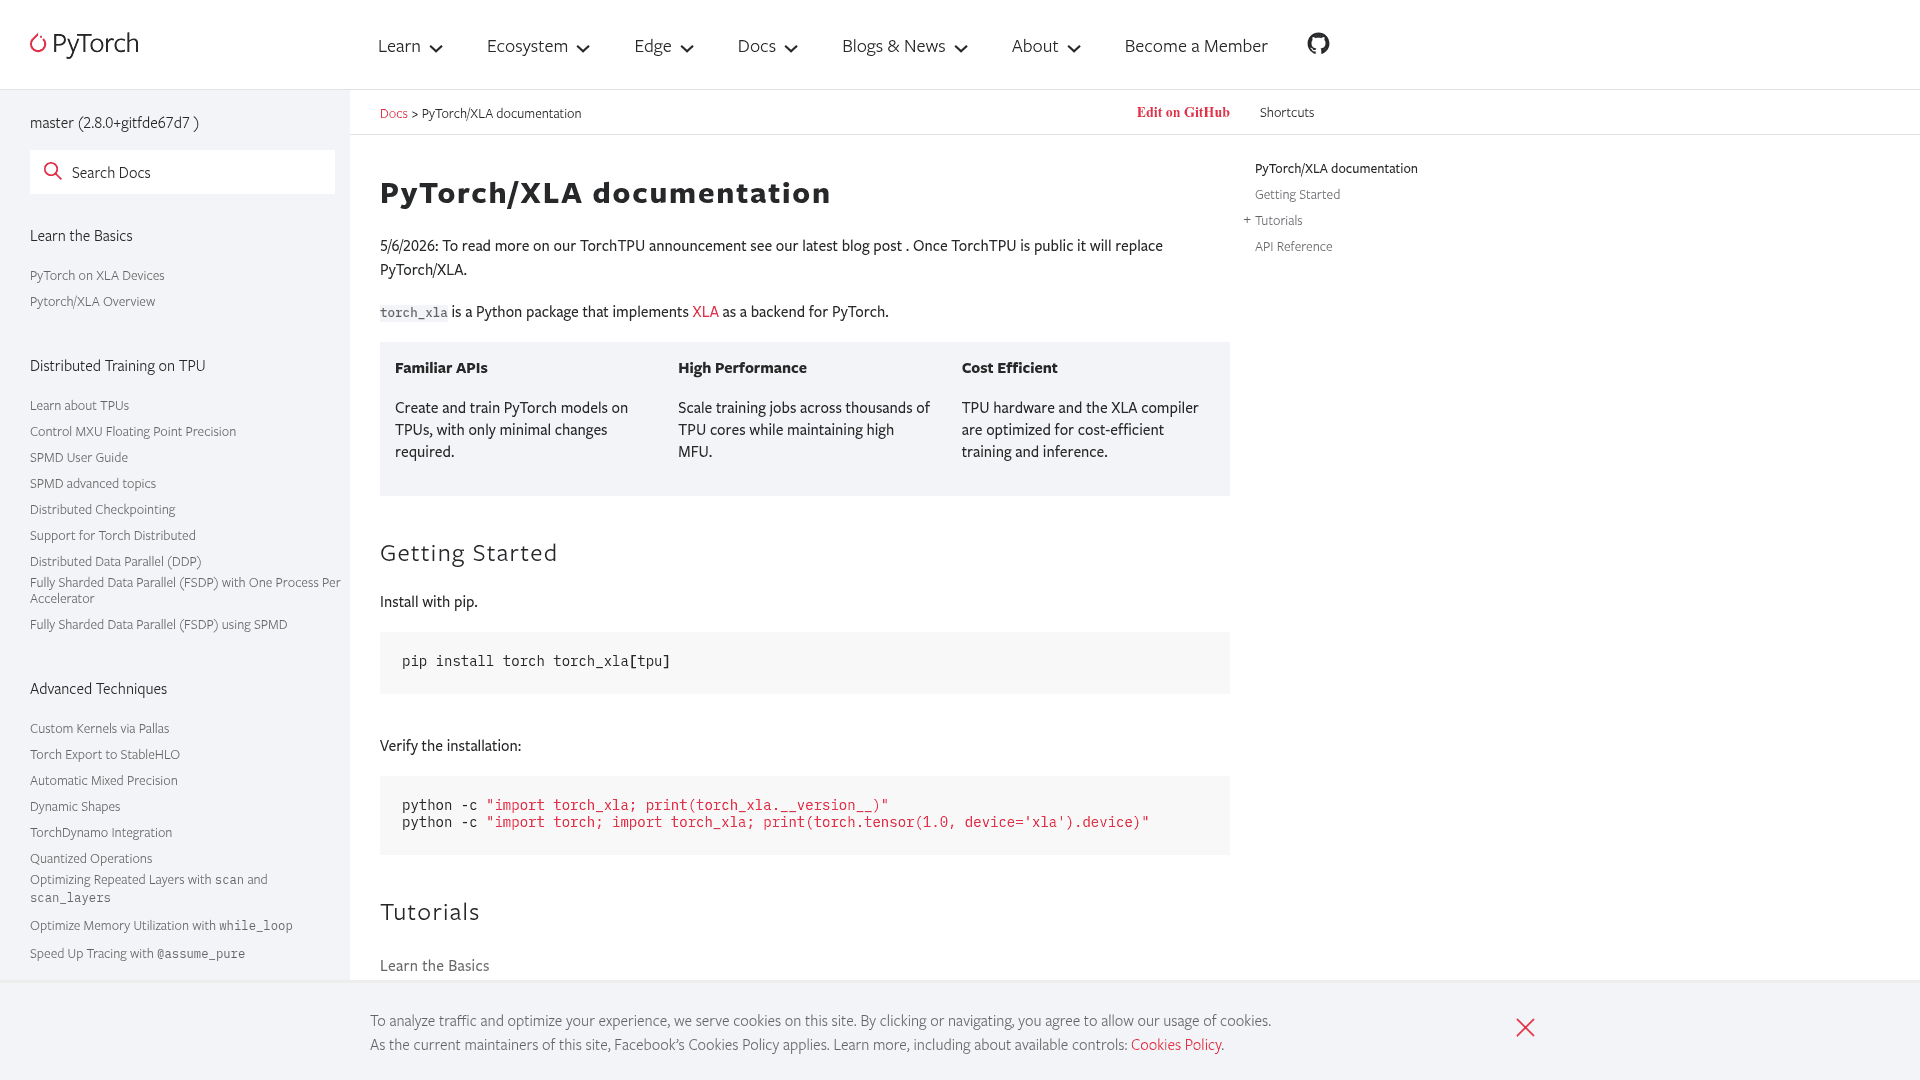1920x1080 pixels.
Task: Open Pytorch/XLA Overview page
Action: pyautogui.click(x=92, y=302)
